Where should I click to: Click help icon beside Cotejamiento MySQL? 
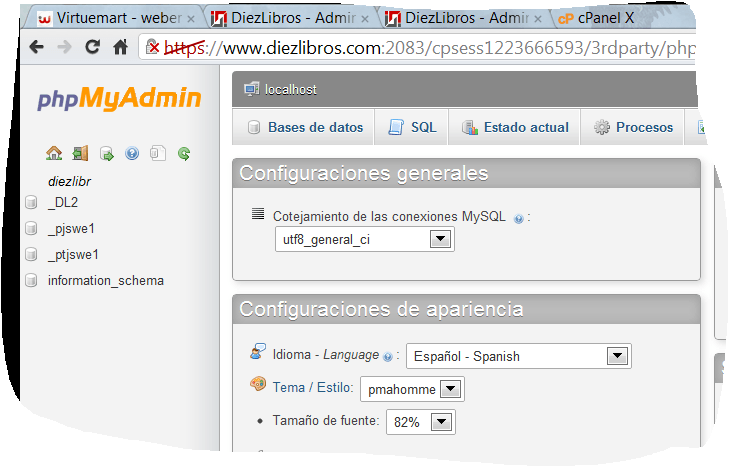[518, 219]
